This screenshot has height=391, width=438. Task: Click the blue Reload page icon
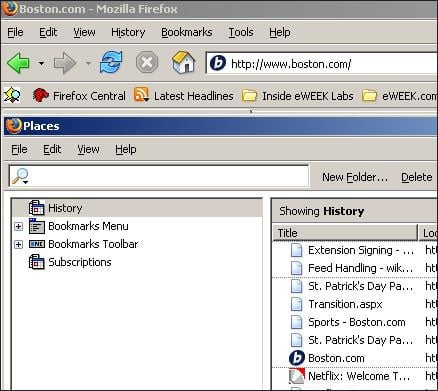tap(111, 62)
